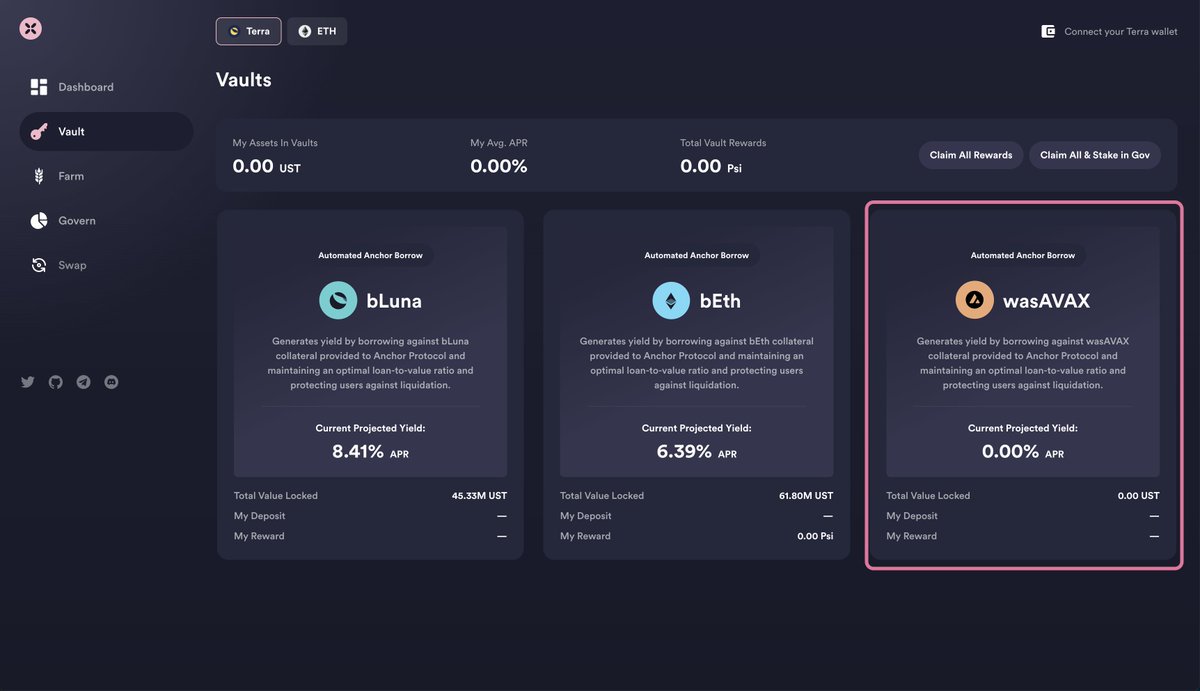The width and height of the screenshot is (1200, 691).
Task: Click the bEth Automated Anchor Borrow badge
Action: coord(696,255)
